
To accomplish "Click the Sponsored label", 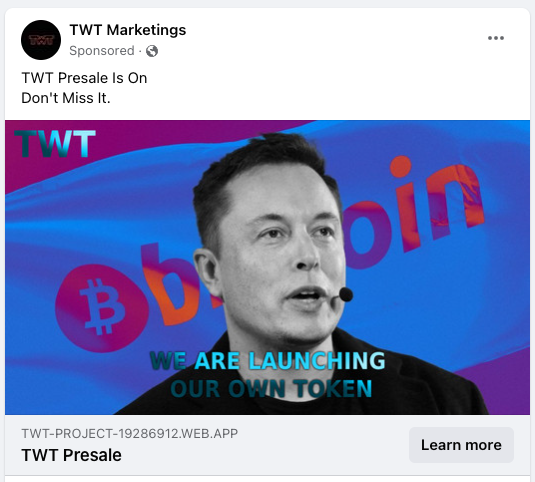I will coord(102,51).
